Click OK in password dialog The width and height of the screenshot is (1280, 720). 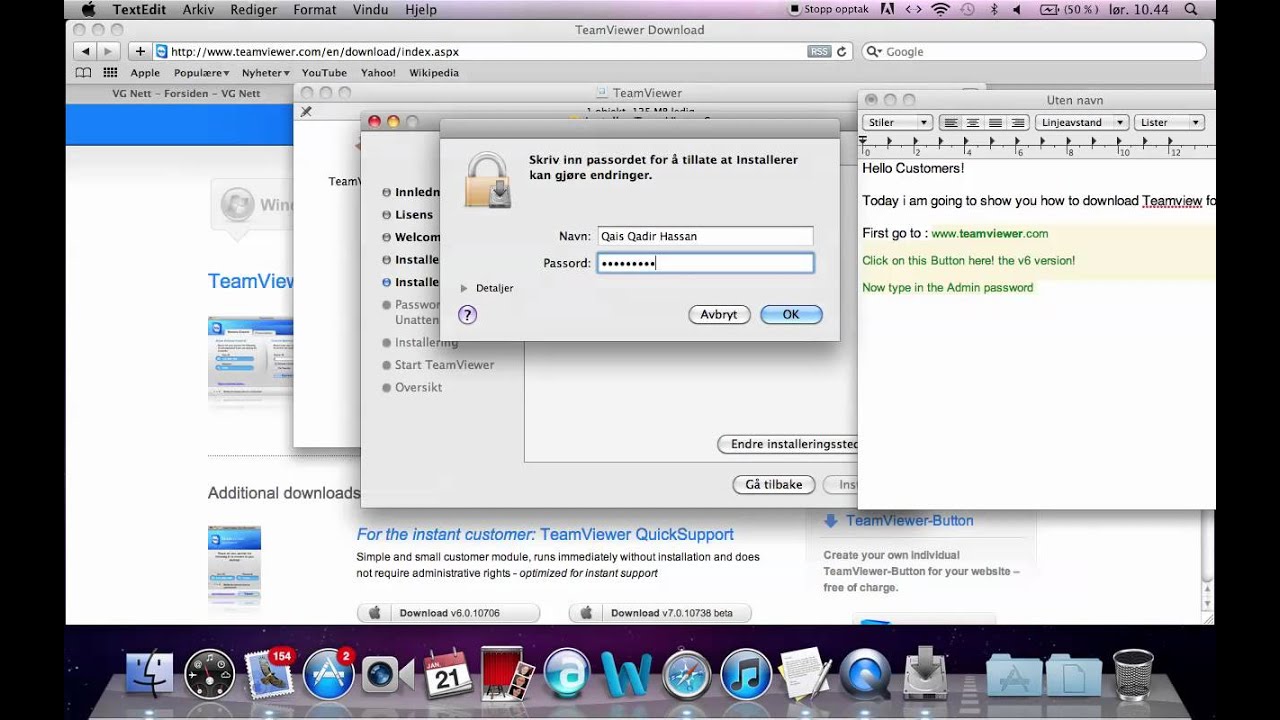point(791,314)
